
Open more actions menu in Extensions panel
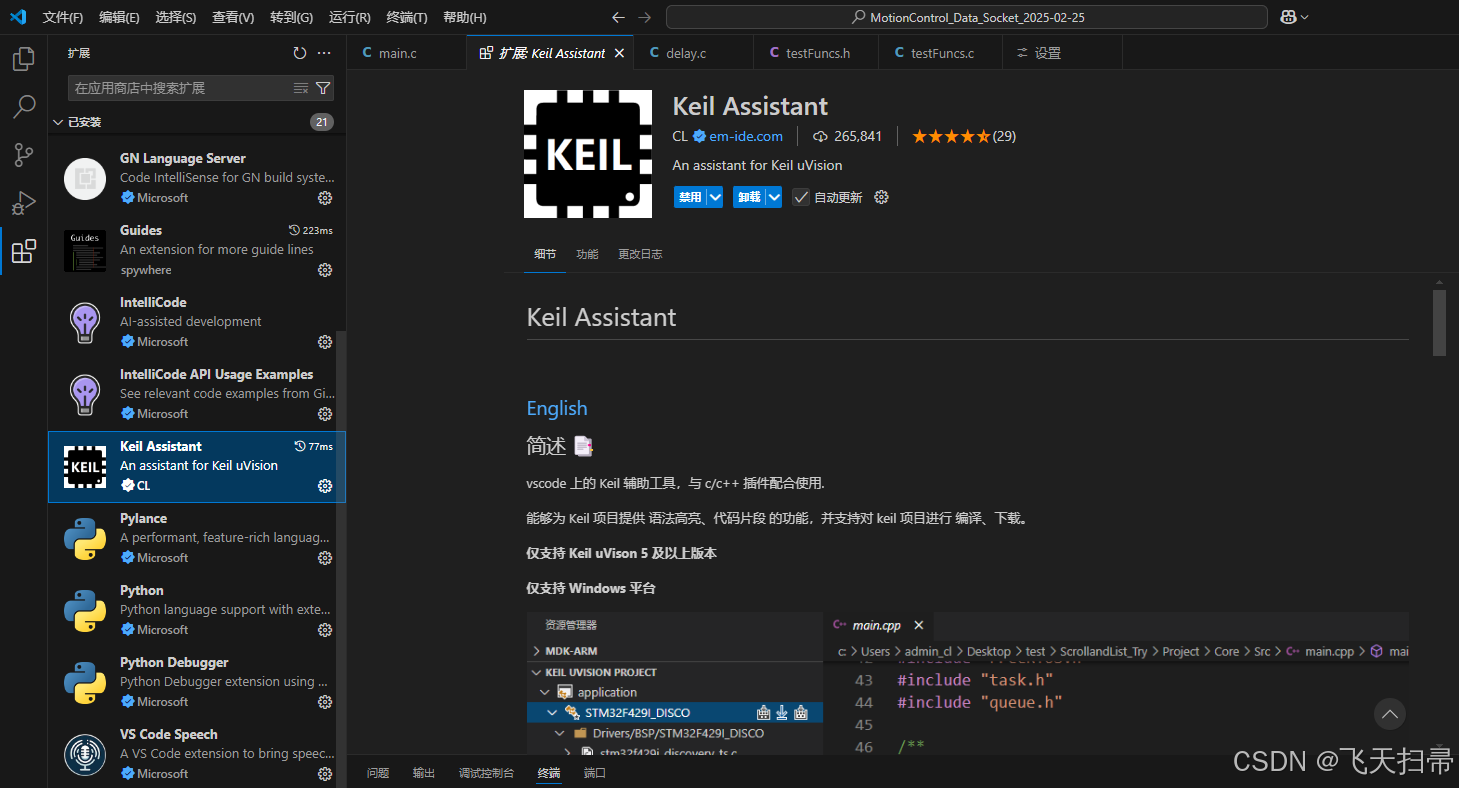coord(324,53)
